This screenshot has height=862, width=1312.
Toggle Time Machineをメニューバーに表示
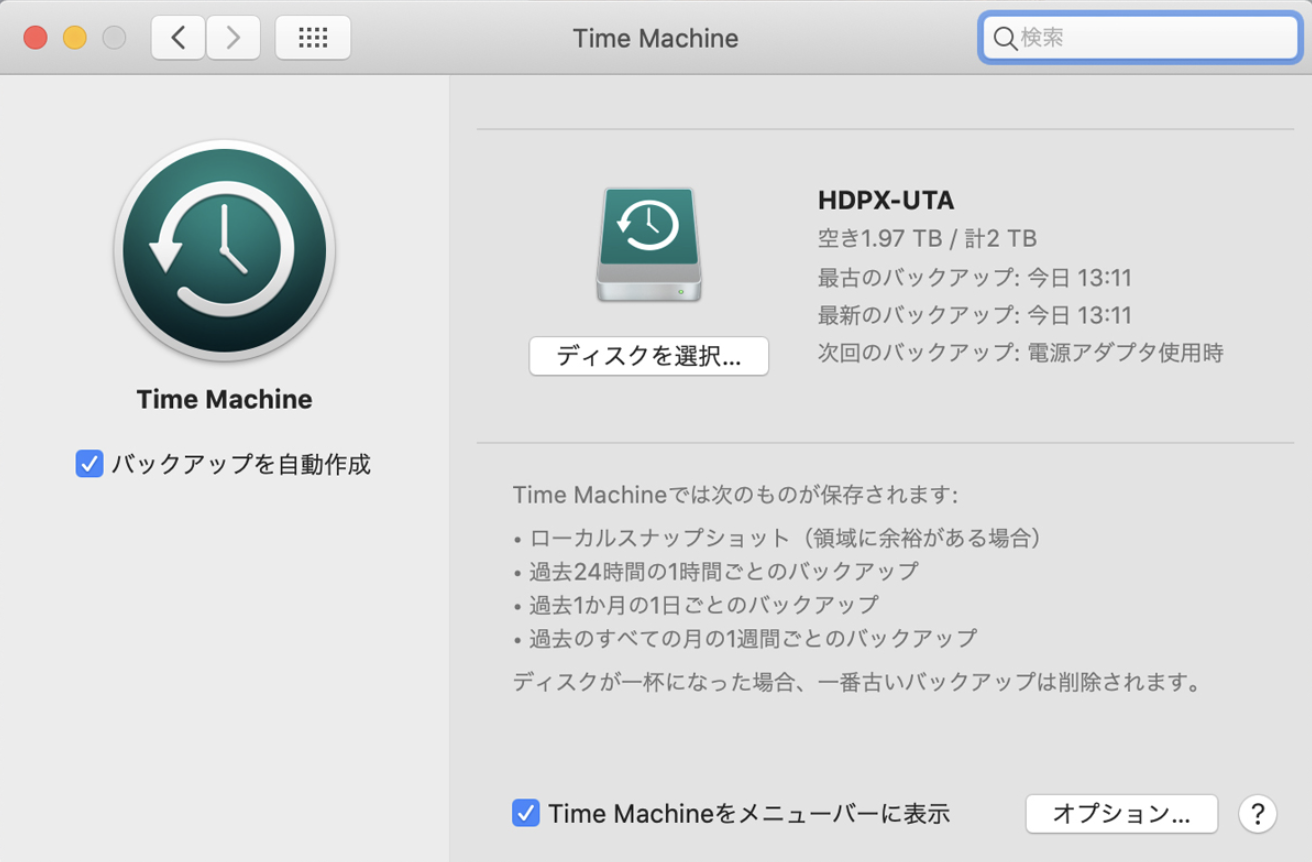(x=525, y=813)
